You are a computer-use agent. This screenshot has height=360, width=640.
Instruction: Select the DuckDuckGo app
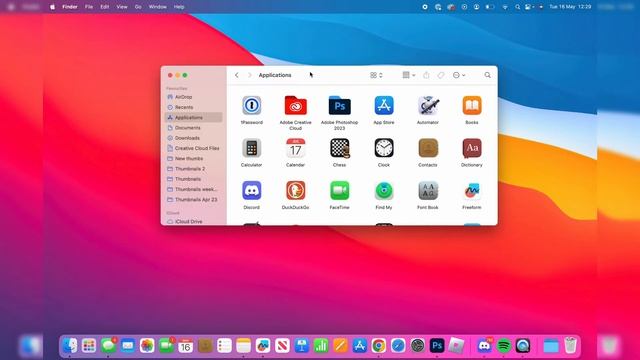(x=296, y=190)
